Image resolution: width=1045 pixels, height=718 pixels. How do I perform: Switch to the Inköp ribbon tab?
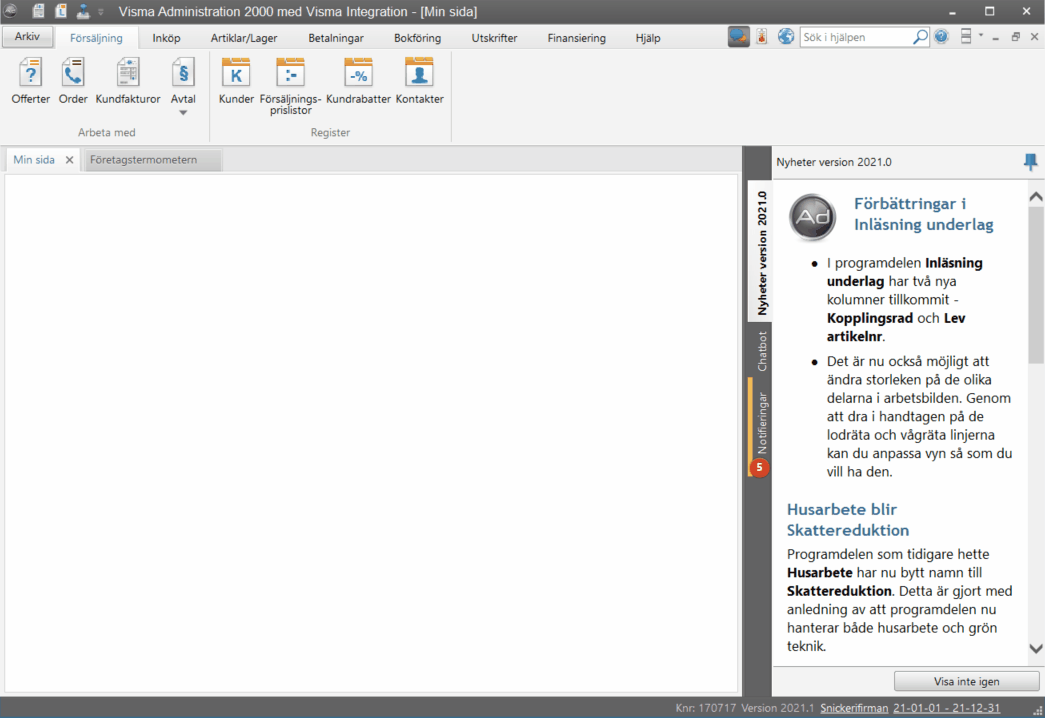(166, 38)
